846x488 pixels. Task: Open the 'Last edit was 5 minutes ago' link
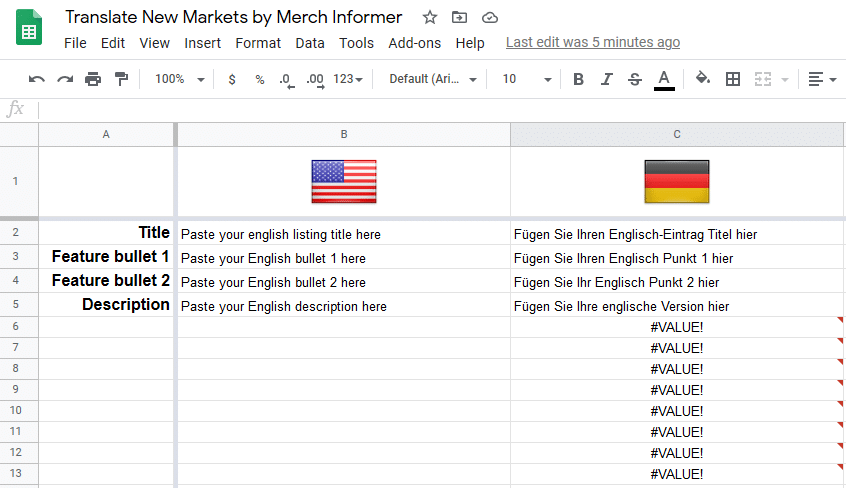[x=592, y=42]
